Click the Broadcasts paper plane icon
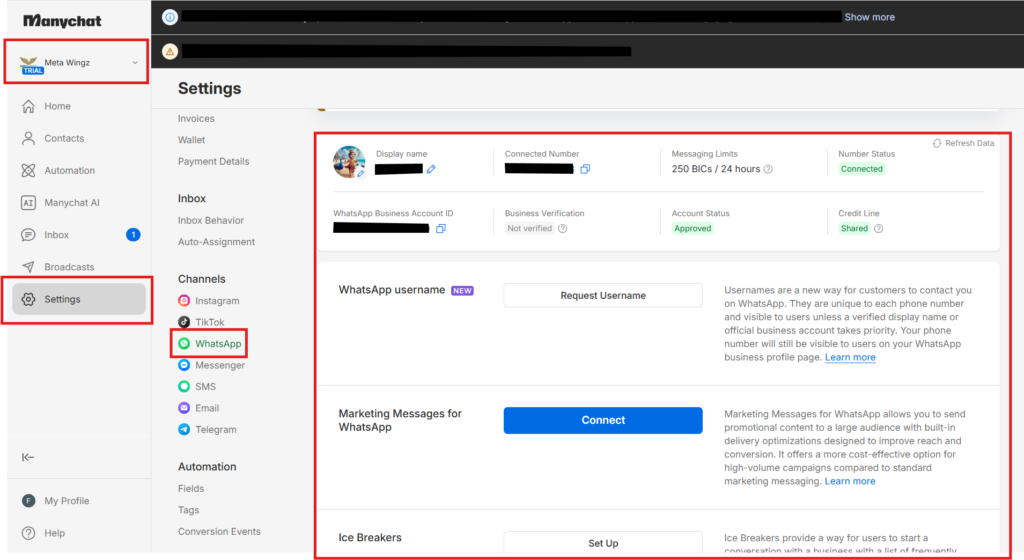The width and height of the screenshot is (1024, 560). point(28,267)
